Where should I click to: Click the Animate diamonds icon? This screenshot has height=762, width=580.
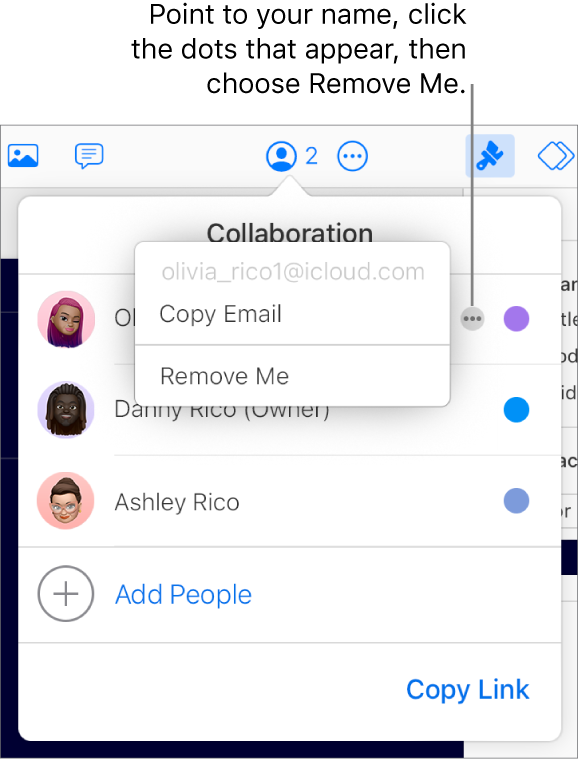(556, 156)
